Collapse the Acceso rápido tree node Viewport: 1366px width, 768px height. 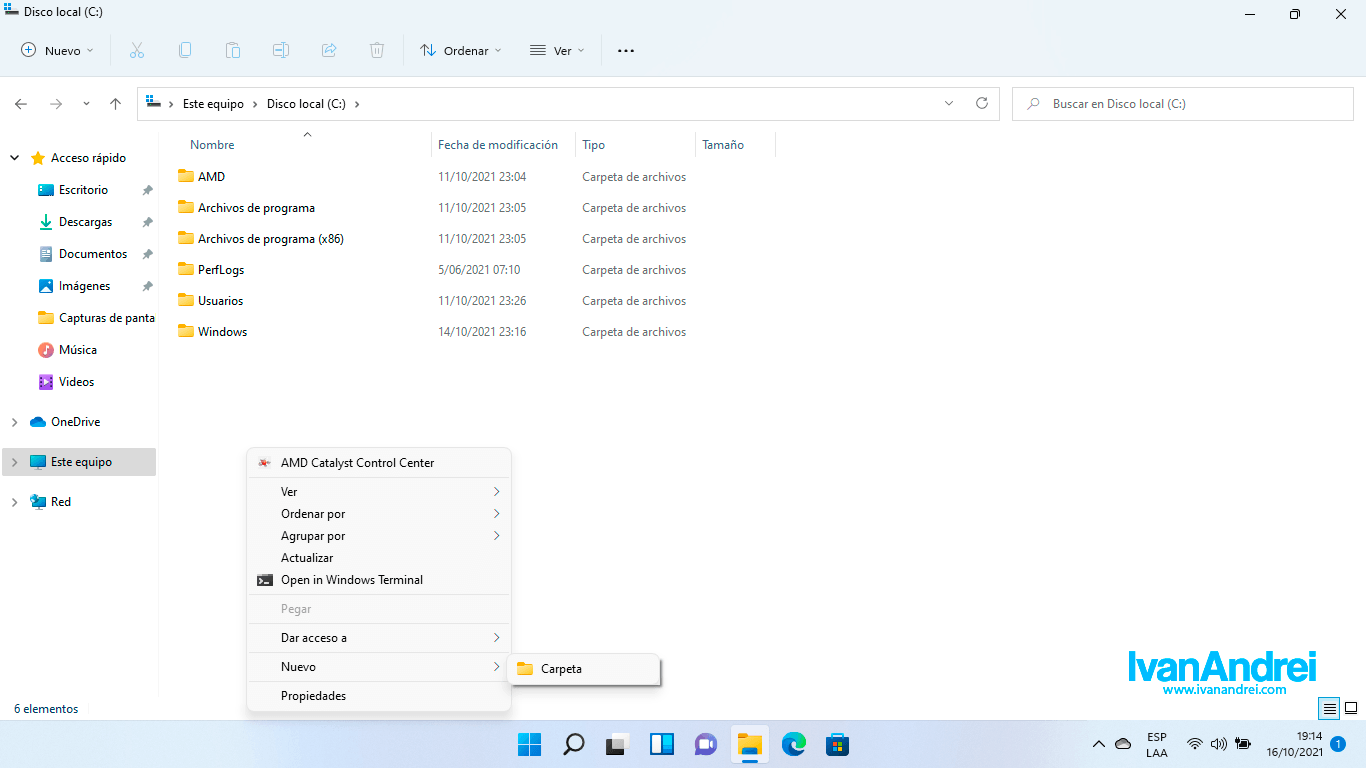point(14,158)
